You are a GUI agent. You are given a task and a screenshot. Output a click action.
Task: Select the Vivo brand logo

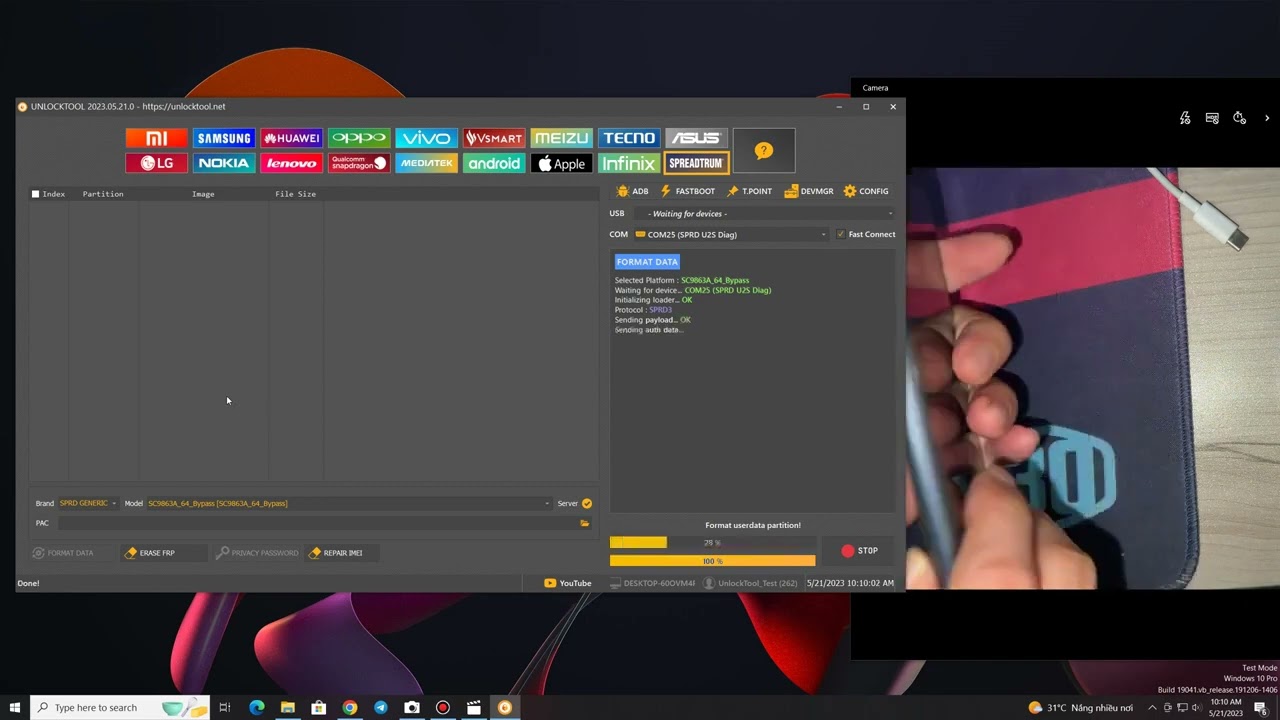tap(426, 138)
